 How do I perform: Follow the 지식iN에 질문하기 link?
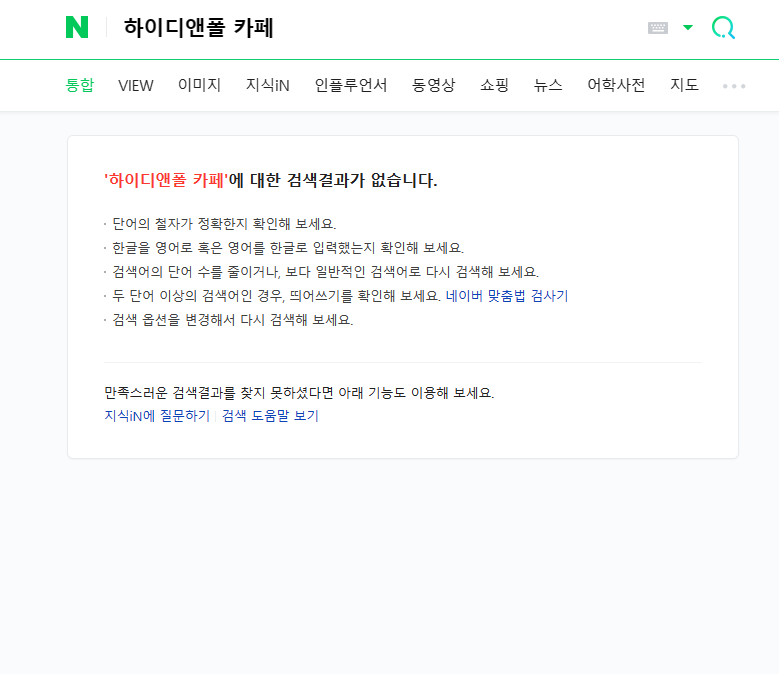(157, 416)
